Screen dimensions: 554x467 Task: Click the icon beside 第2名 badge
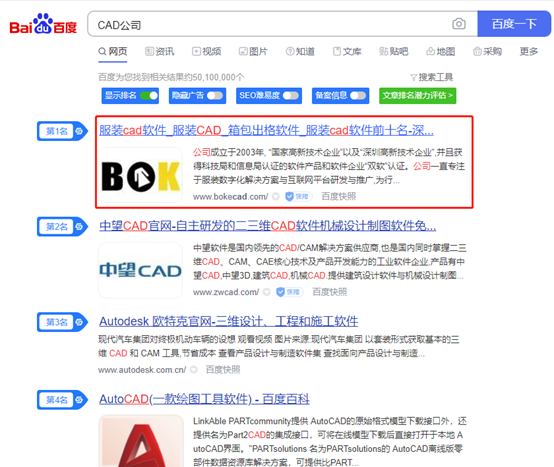pos(79,226)
